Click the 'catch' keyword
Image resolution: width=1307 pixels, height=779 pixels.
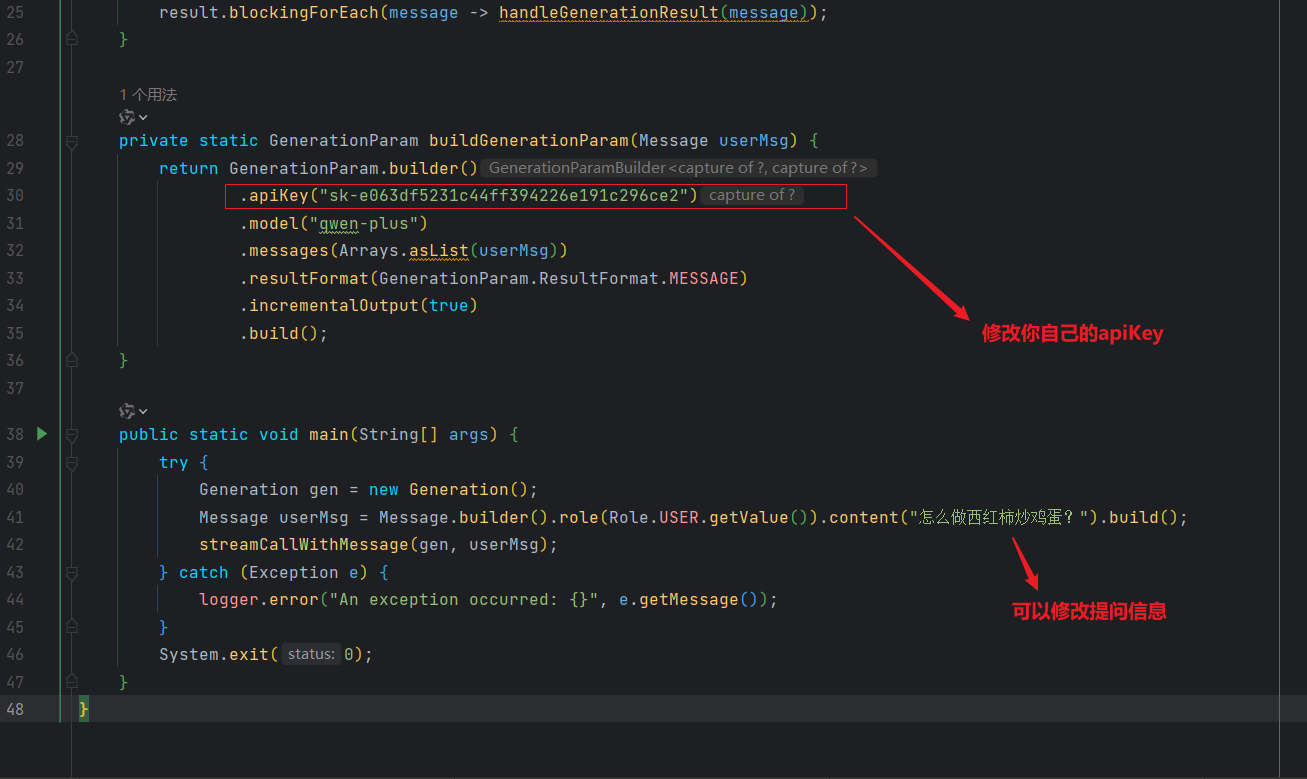tap(204, 572)
